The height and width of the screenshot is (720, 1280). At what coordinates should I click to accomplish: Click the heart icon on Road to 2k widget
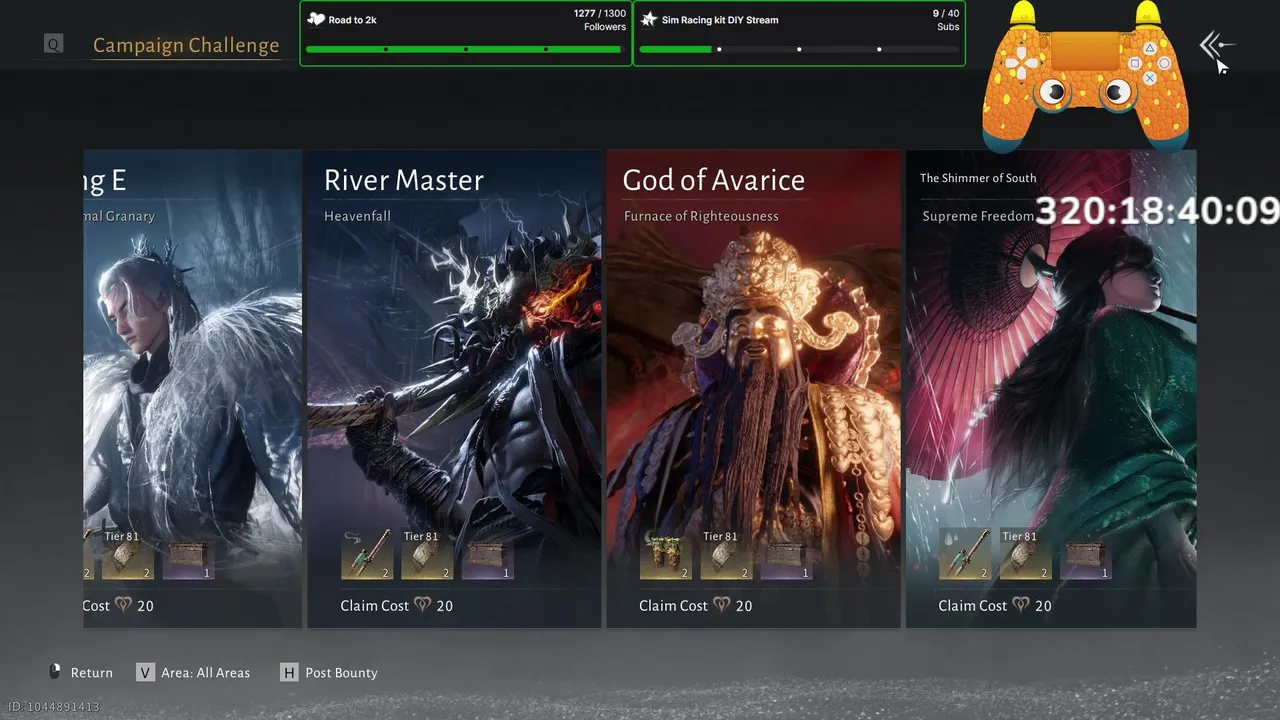pos(316,19)
